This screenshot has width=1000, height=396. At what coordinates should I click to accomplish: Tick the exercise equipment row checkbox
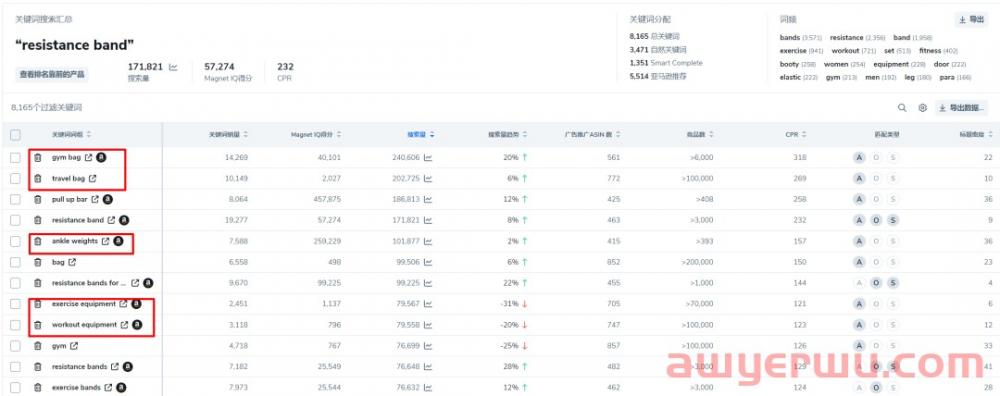[x=15, y=304]
